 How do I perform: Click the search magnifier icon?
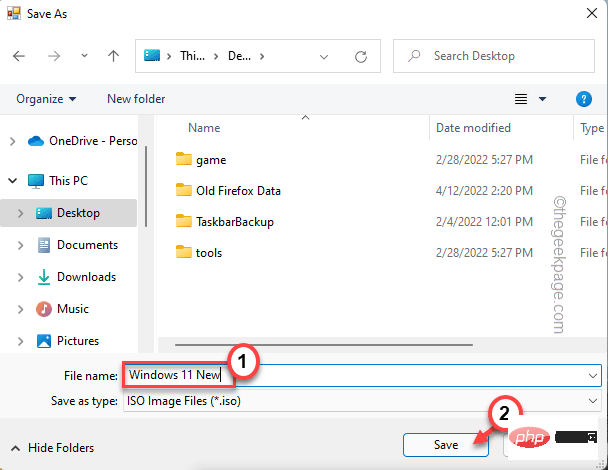point(414,56)
